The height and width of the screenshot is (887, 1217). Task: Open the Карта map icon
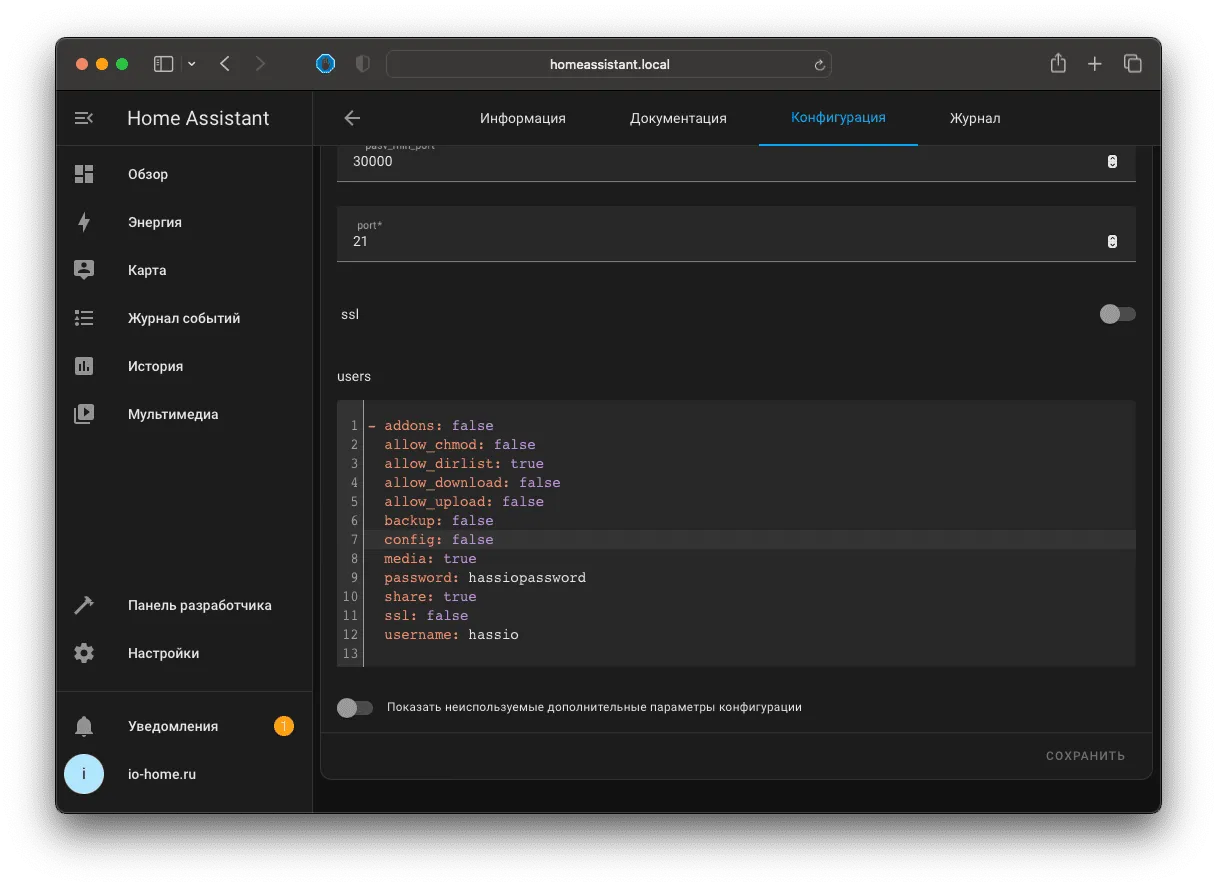(x=84, y=270)
